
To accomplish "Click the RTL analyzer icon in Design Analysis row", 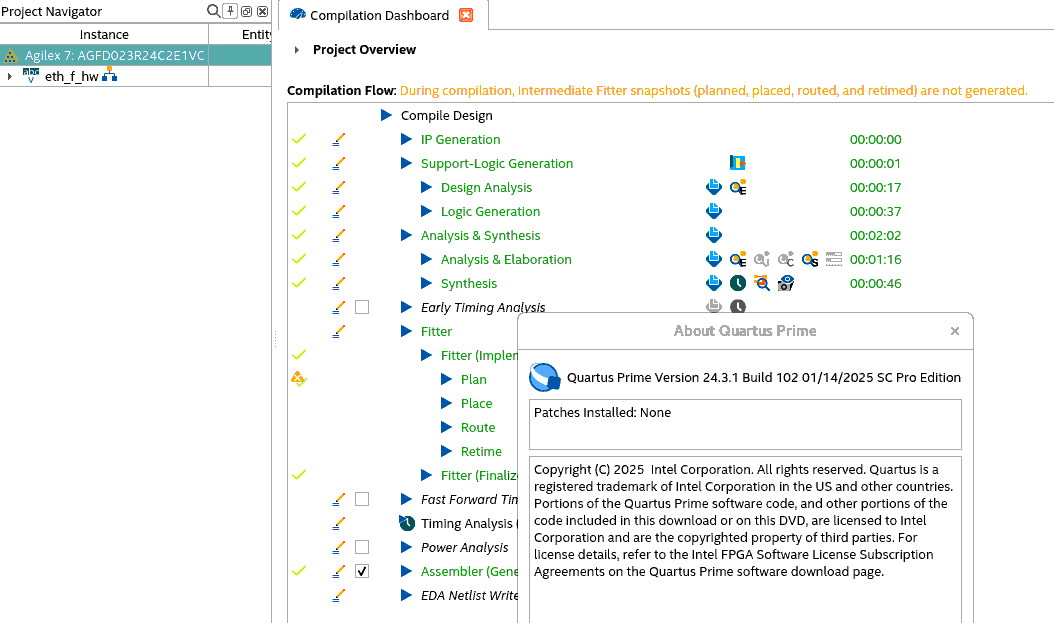I will pyautogui.click(x=738, y=188).
